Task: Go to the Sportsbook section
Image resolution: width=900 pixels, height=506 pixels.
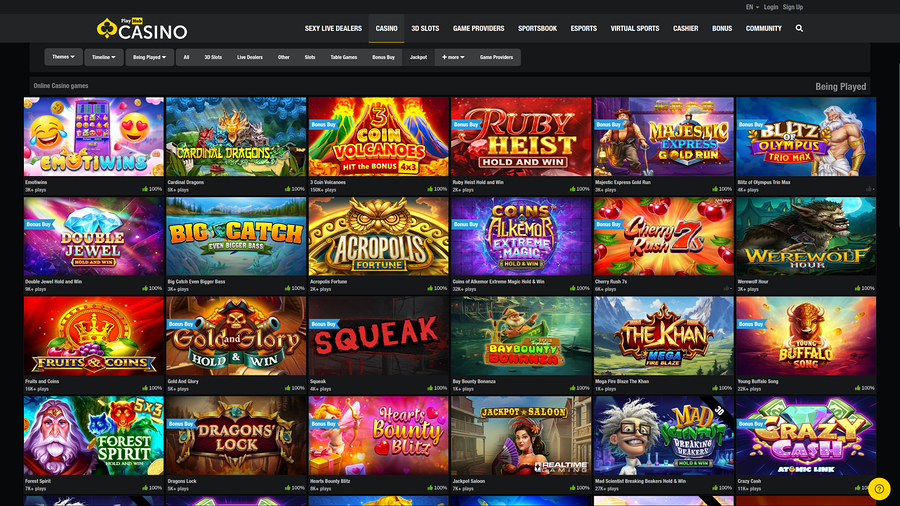Action: (537, 28)
